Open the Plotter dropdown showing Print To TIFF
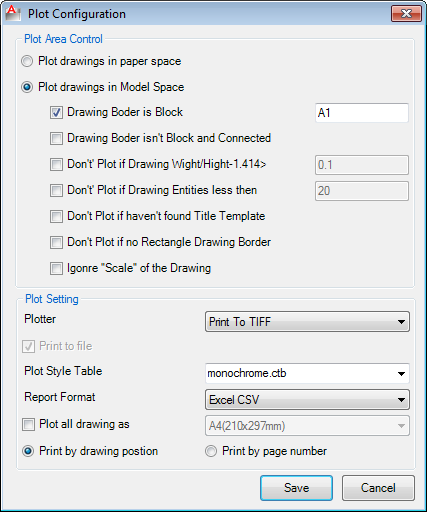Viewport: 427px width, 512px height. click(307, 322)
